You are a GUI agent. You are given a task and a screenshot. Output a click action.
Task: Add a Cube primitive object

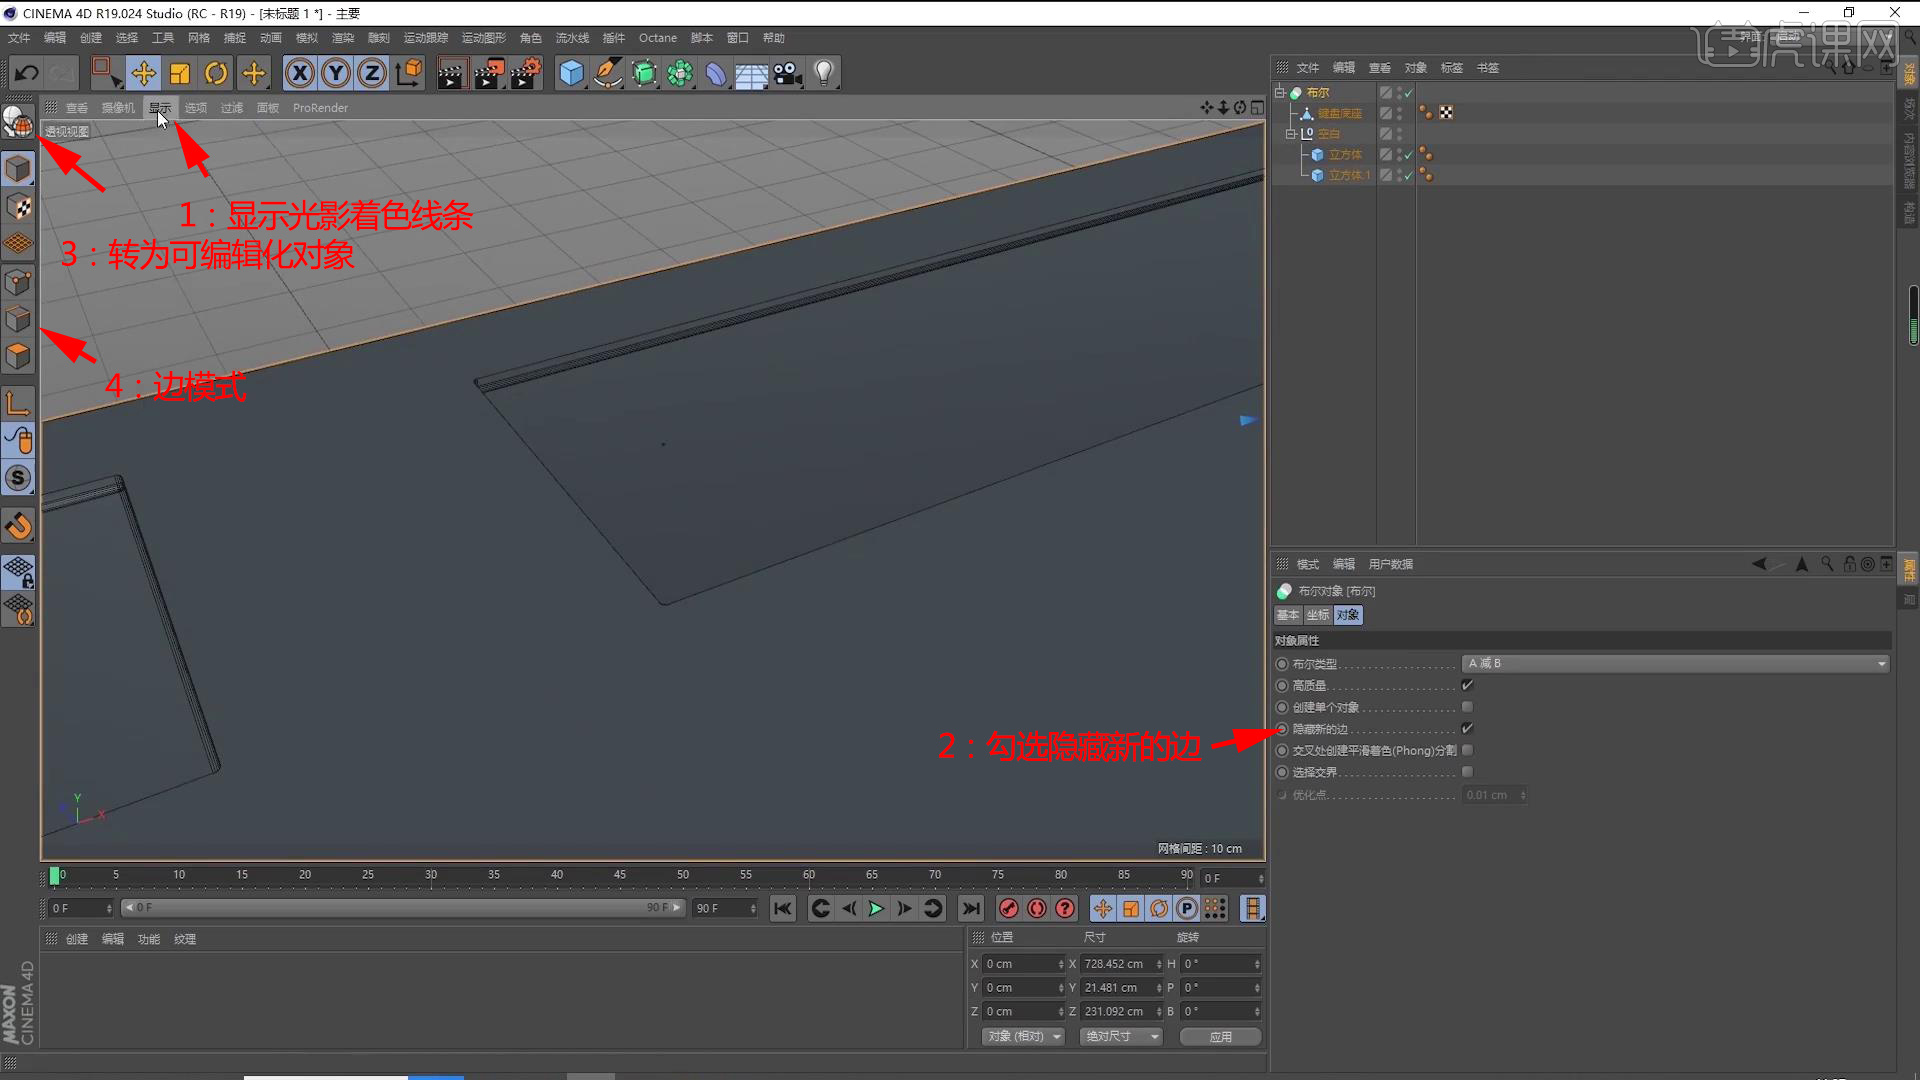tap(571, 73)
